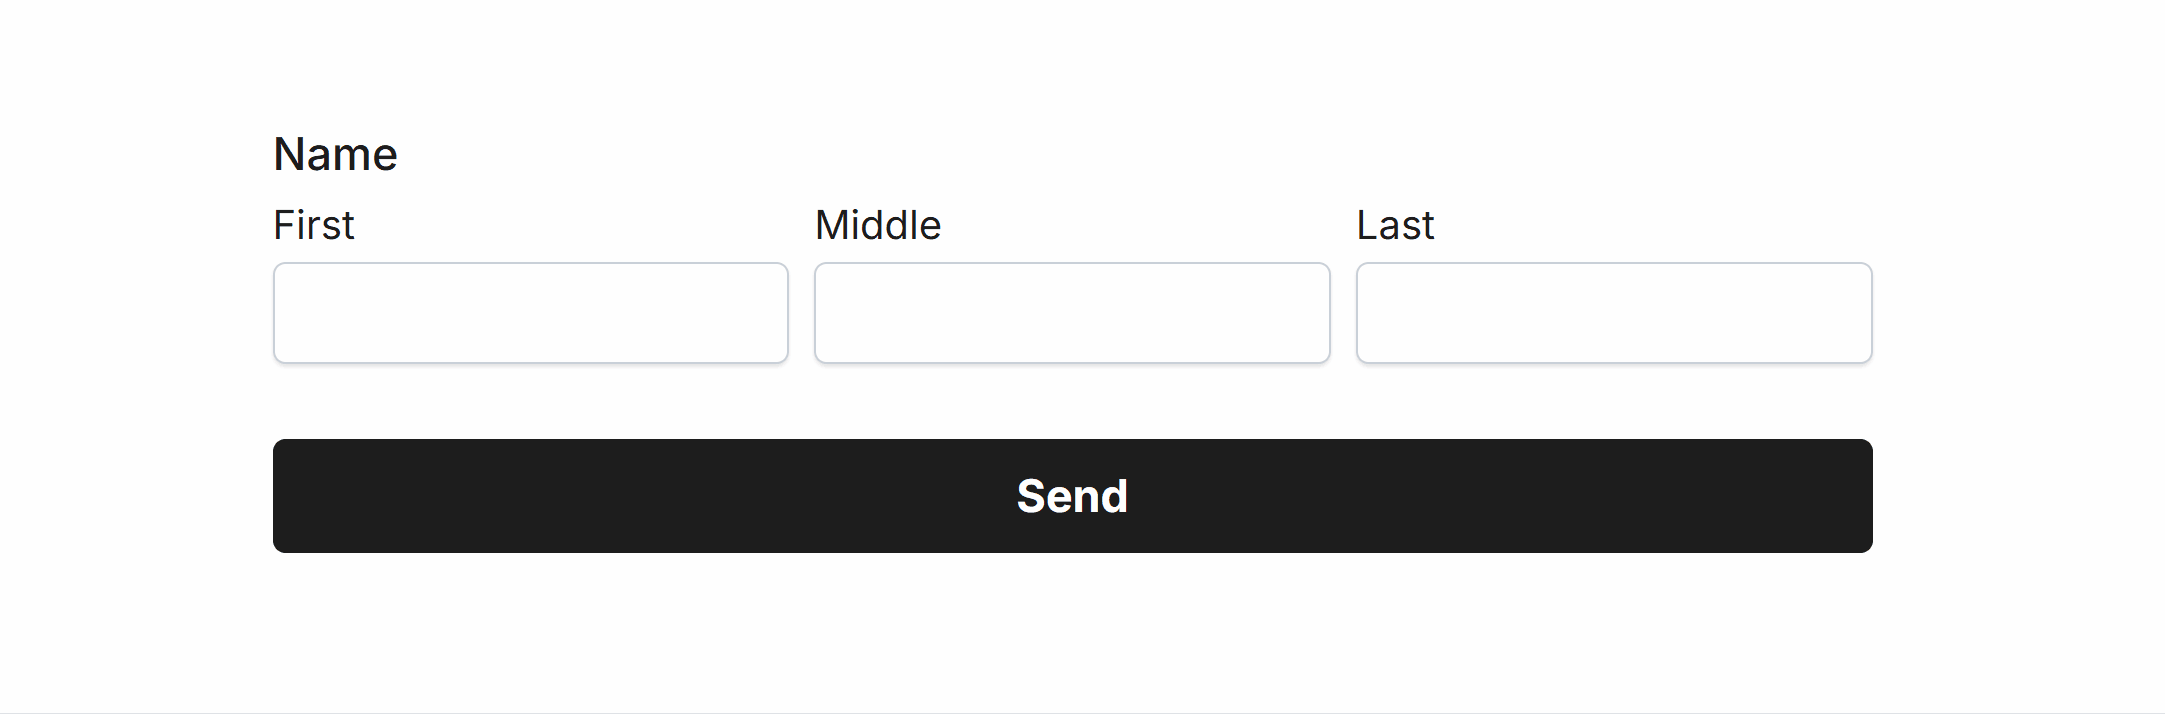Place cursor in box under Middle

pos(1072,313)
